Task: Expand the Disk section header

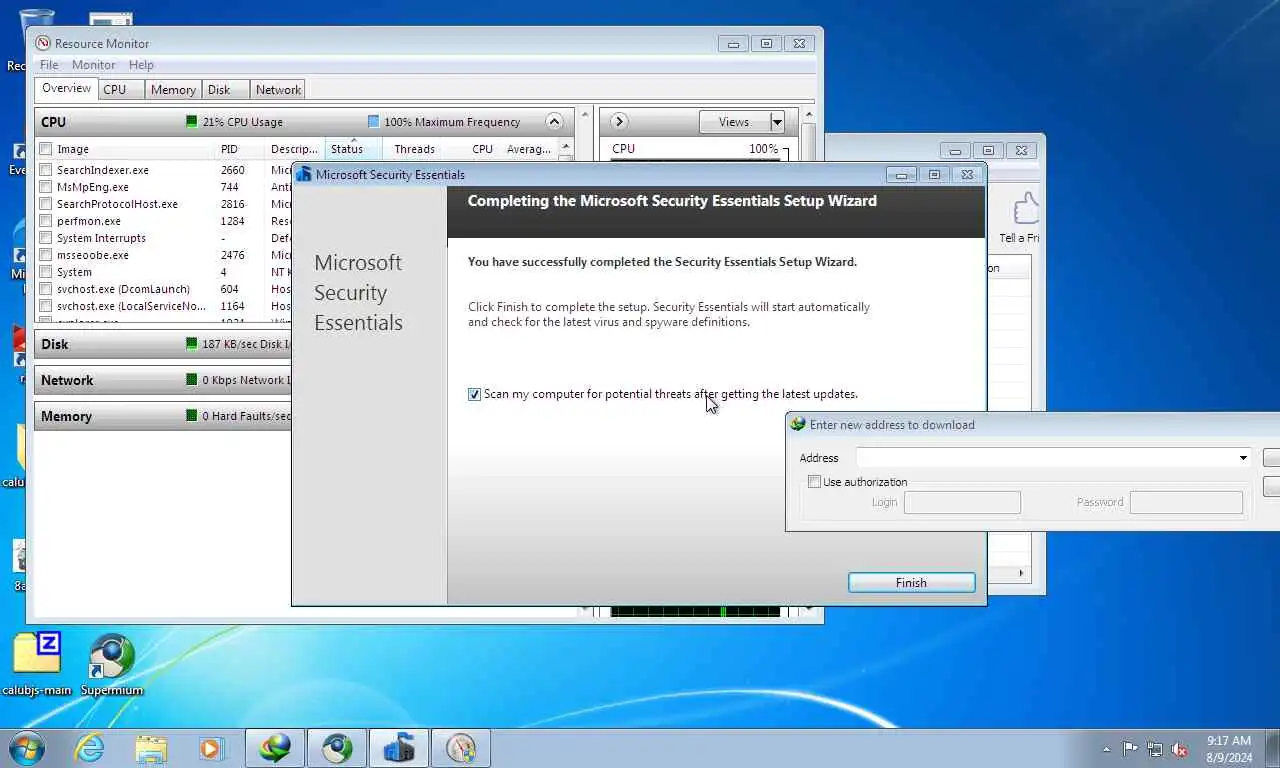Action: (163, 344)
